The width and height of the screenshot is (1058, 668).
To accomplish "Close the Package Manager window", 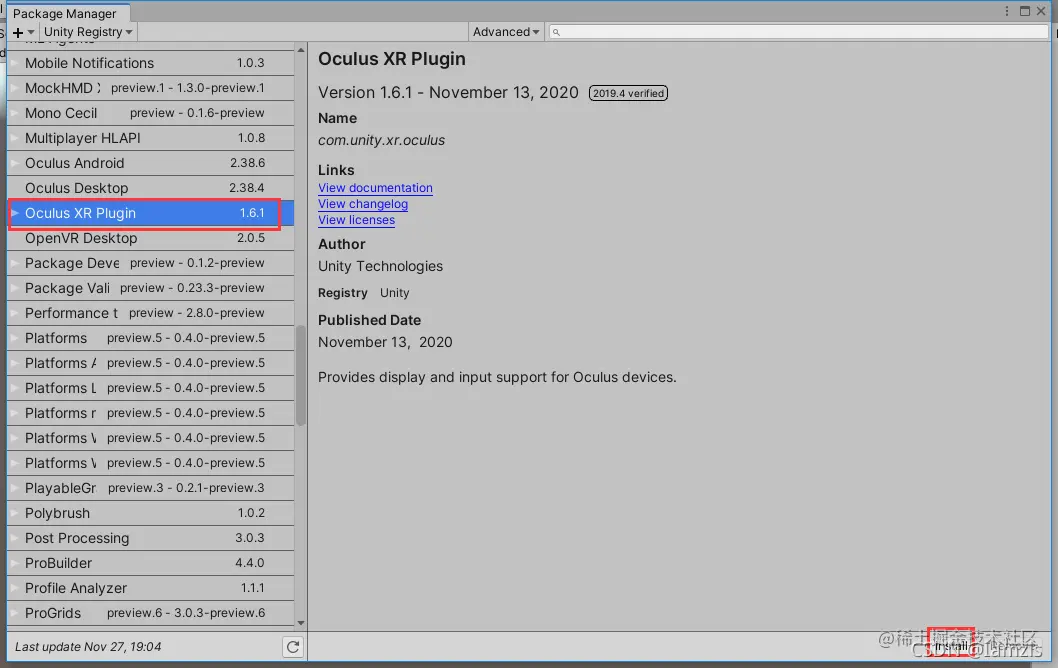I will (1041, 11).
